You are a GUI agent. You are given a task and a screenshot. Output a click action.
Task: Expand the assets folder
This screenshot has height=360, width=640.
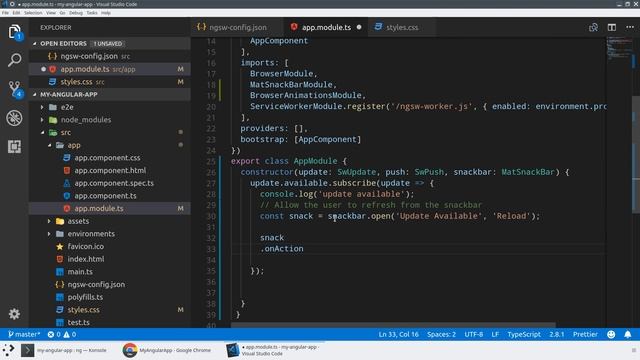49,221
